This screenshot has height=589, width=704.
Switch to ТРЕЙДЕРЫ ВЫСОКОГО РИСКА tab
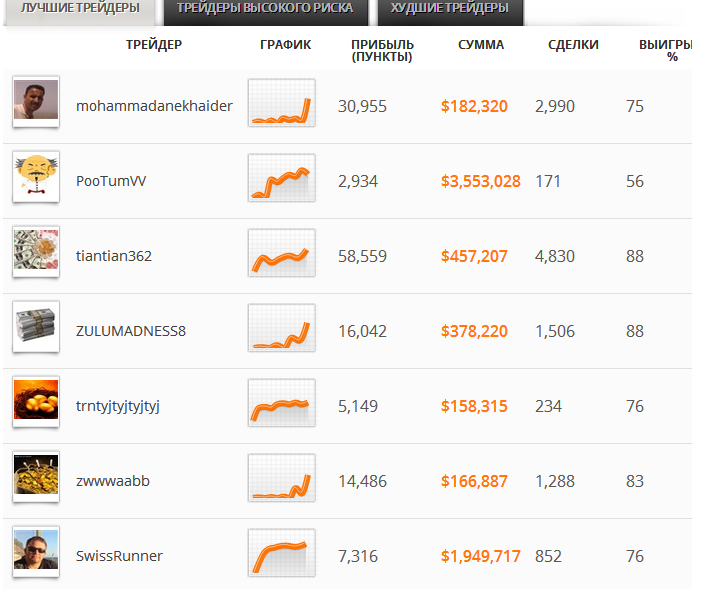tap(265, 9)
